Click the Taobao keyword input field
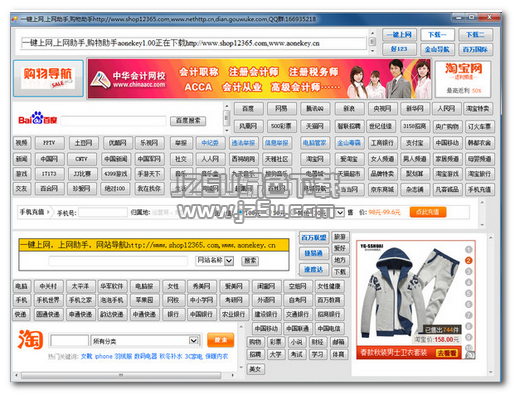This screenshot has width=513, height=393. click(69, 341)
